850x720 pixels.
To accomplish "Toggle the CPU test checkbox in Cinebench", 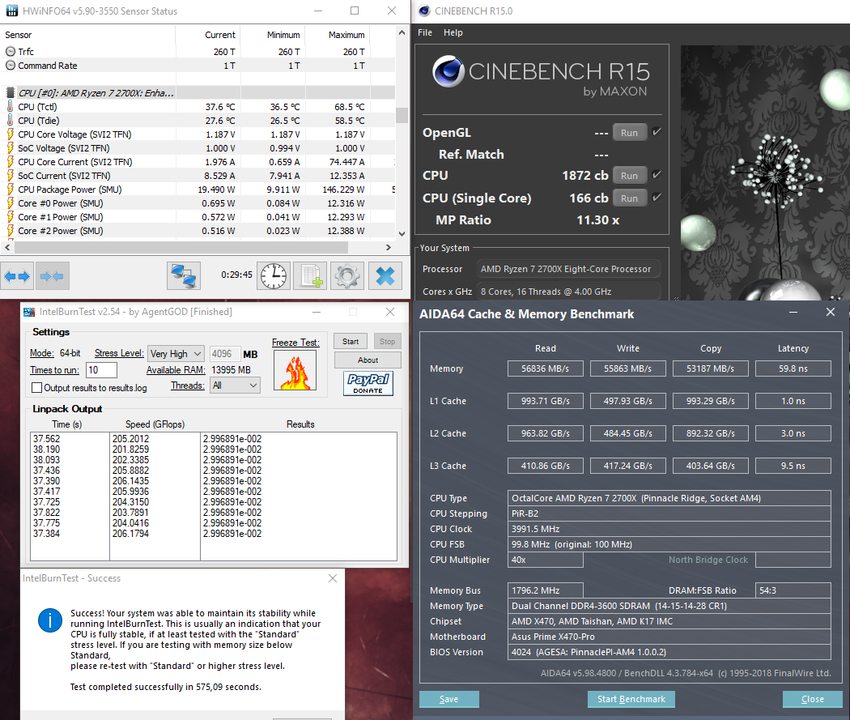I will (656, 175).
